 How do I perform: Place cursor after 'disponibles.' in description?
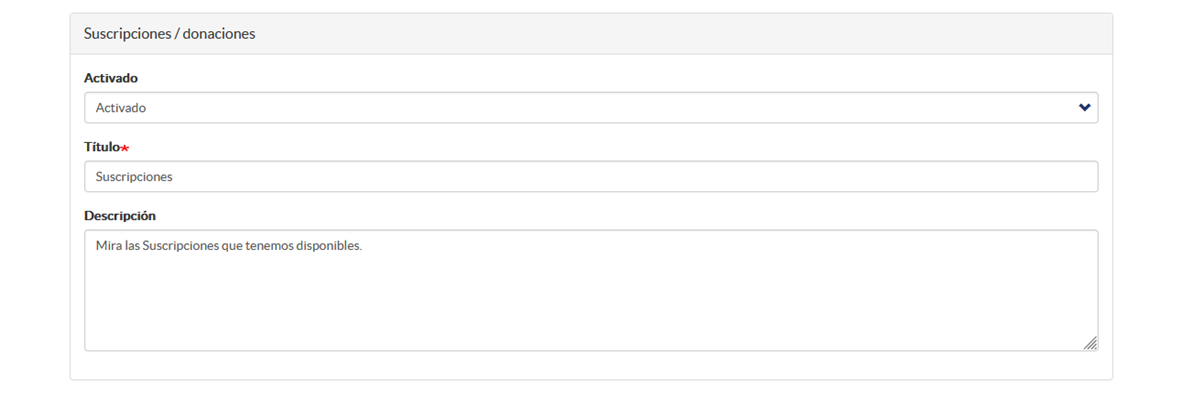(365, 246)
